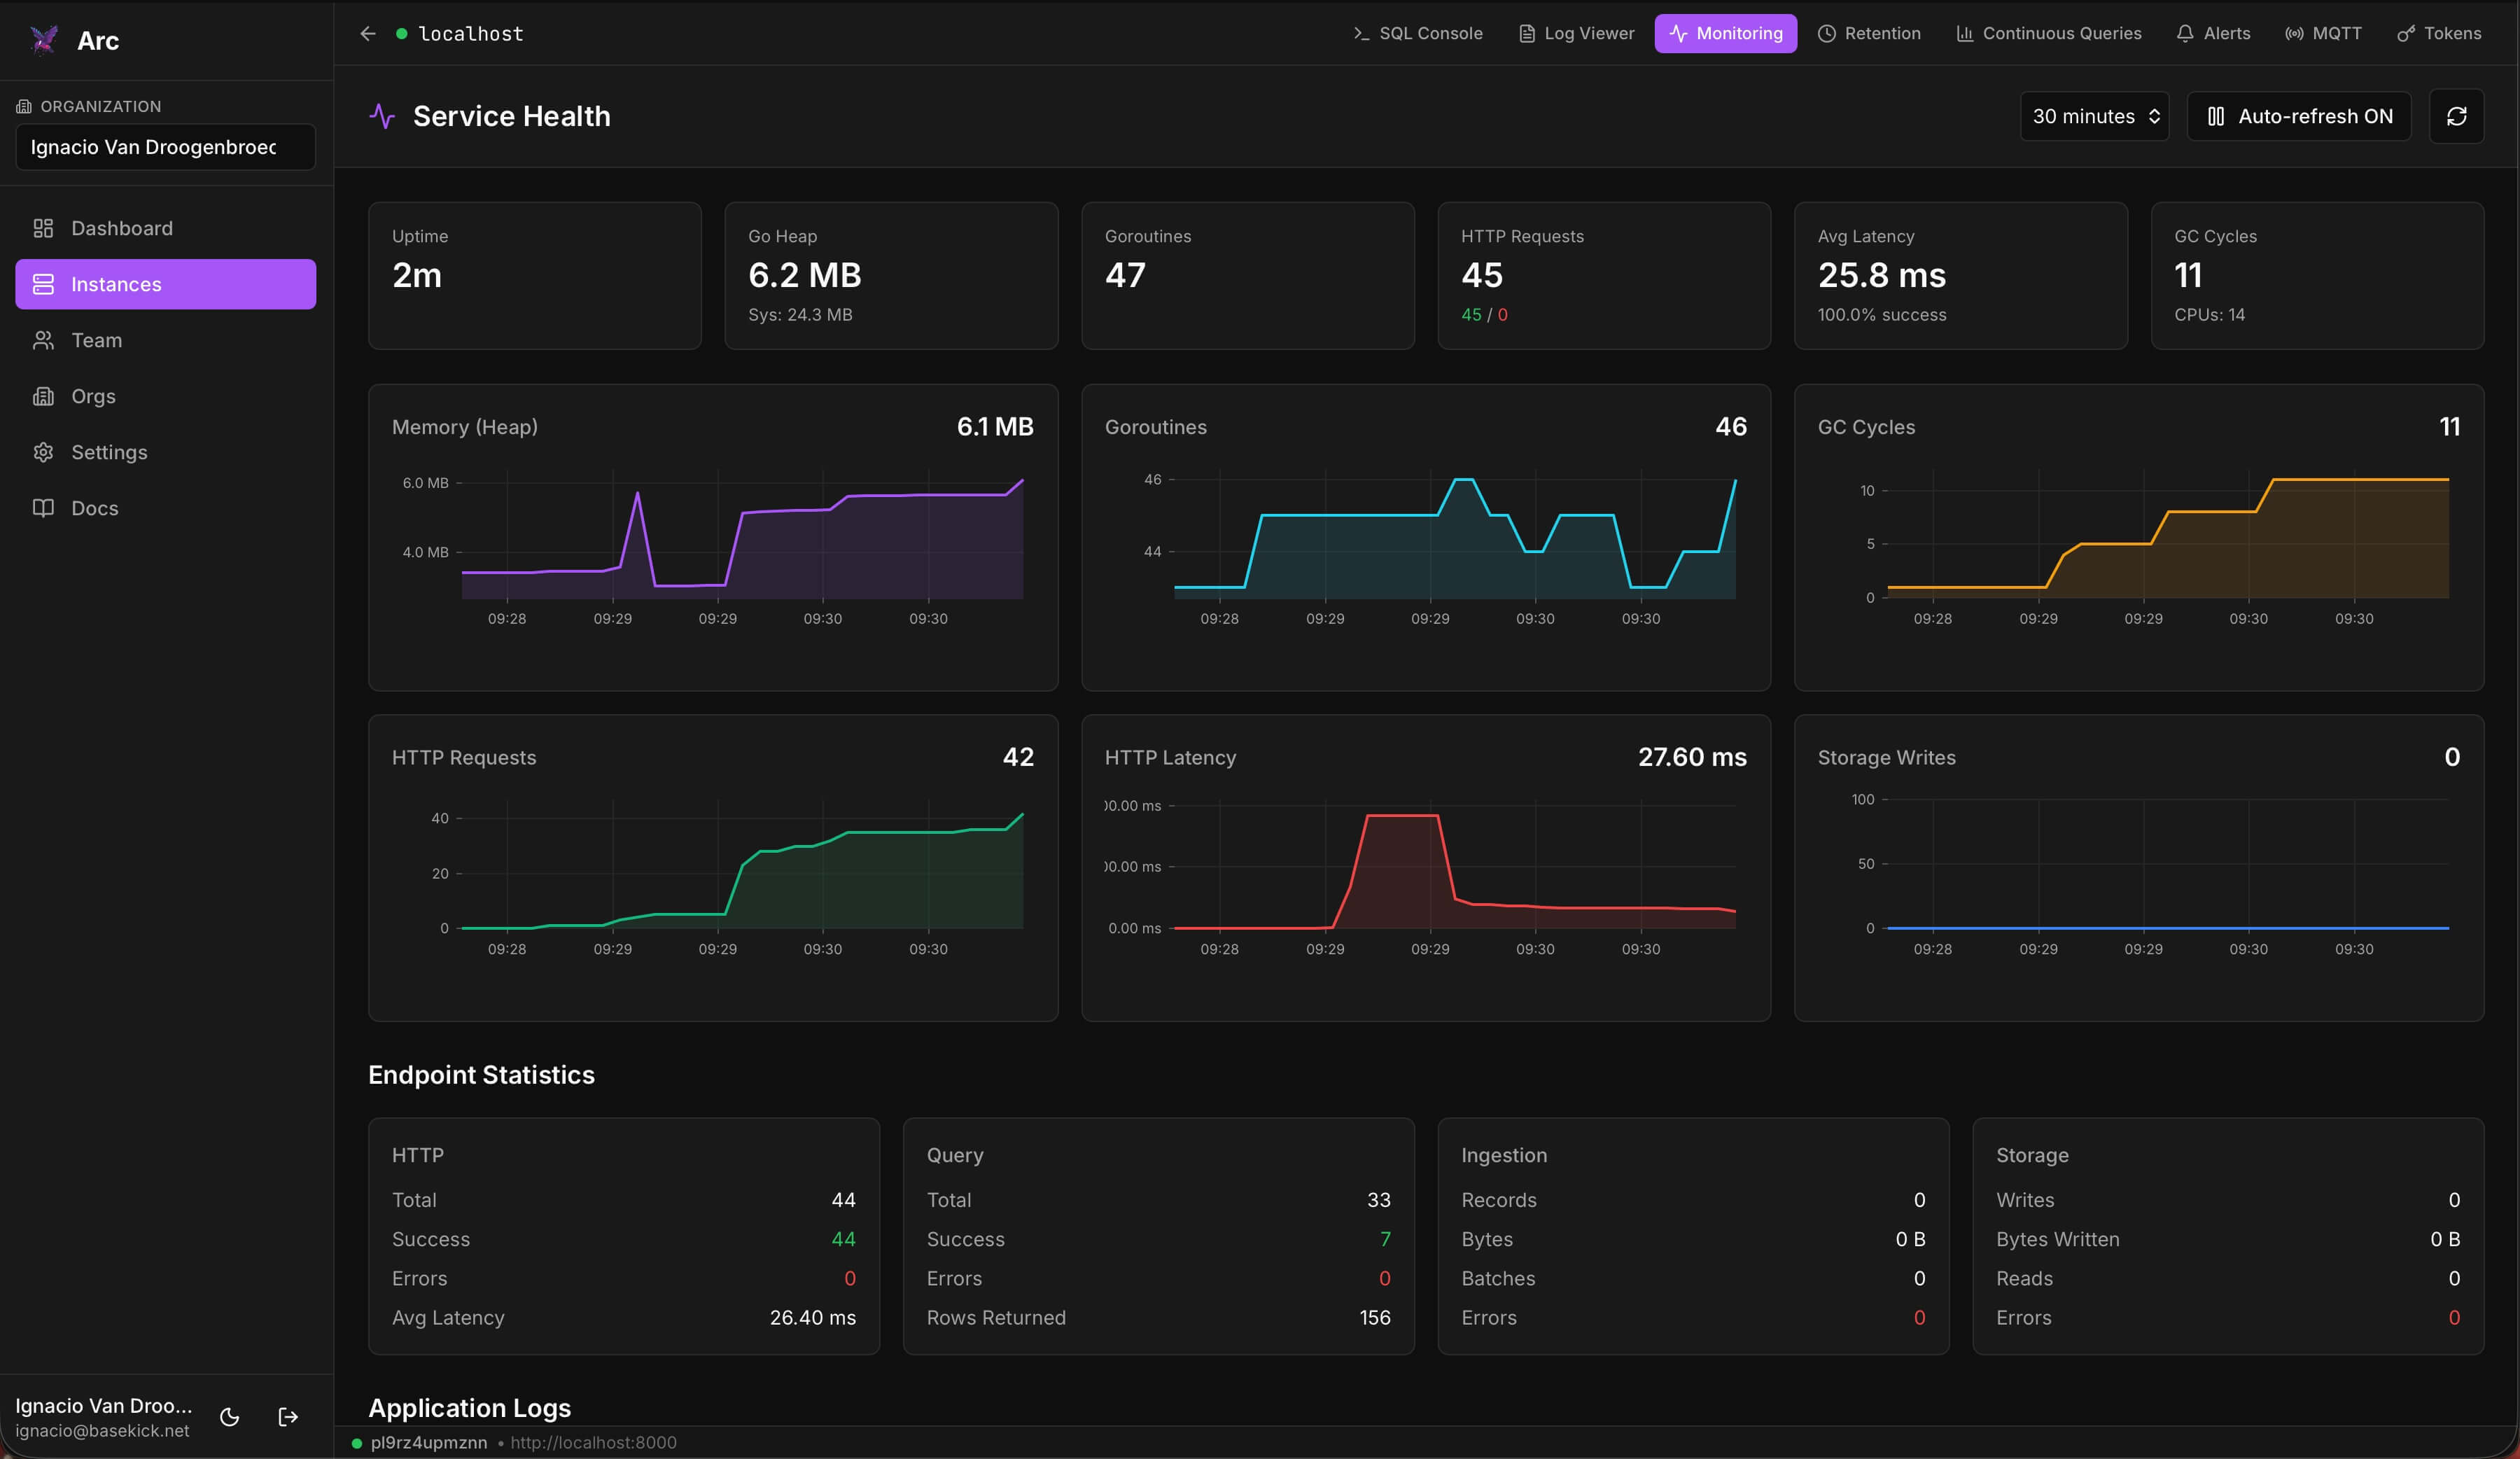
Task: Toggle dark mode with the moon icon
Action: pos(229,1417)
